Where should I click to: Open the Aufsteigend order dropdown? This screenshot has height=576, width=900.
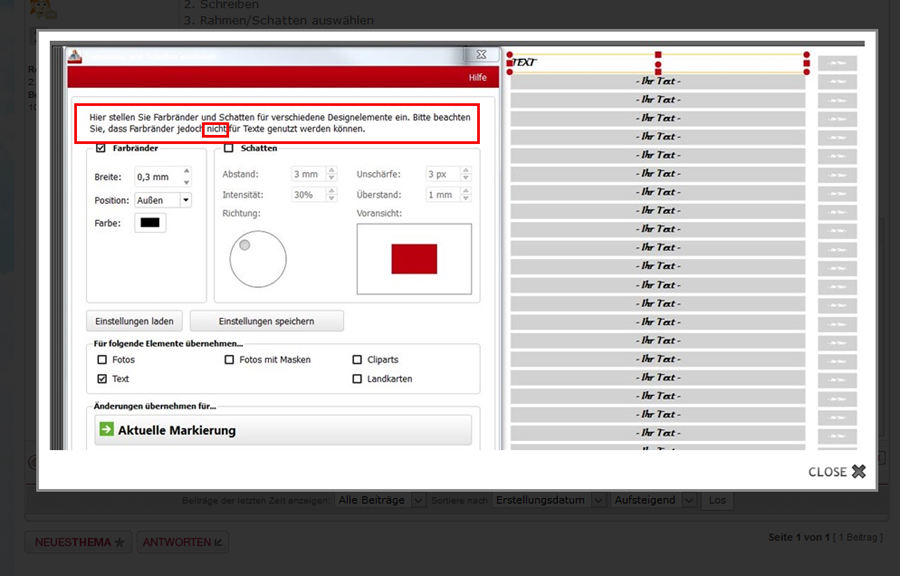click(x=654, y=500)
